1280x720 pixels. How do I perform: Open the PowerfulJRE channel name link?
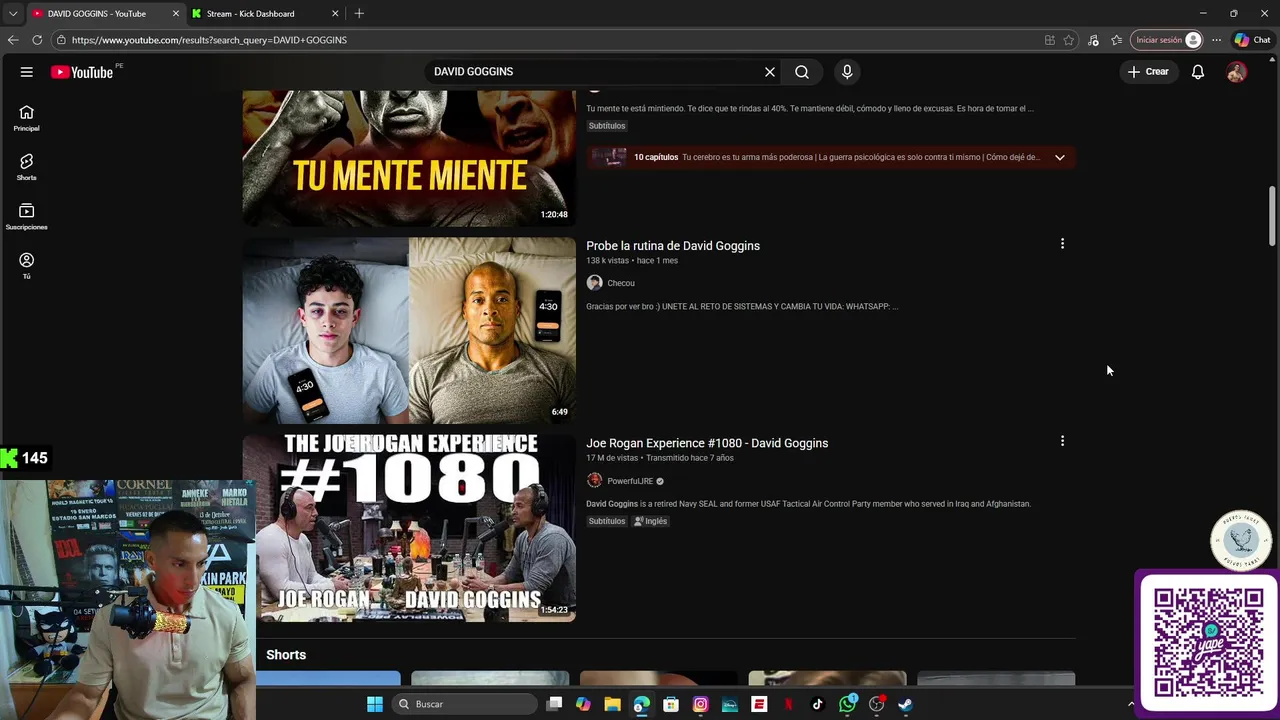point(630,481)
